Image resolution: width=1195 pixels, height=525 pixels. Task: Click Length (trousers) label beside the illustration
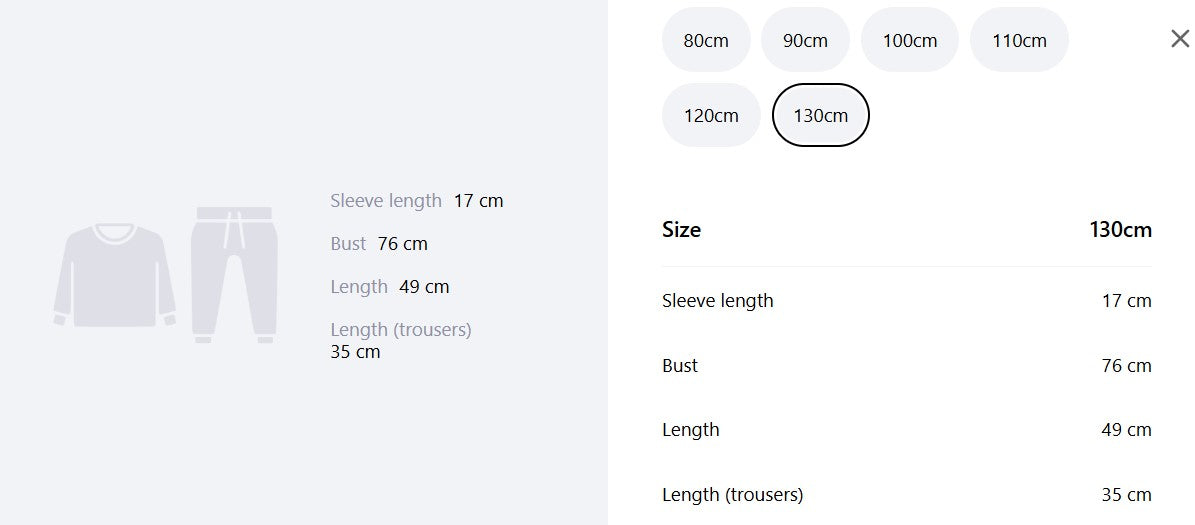click(401, 329)
